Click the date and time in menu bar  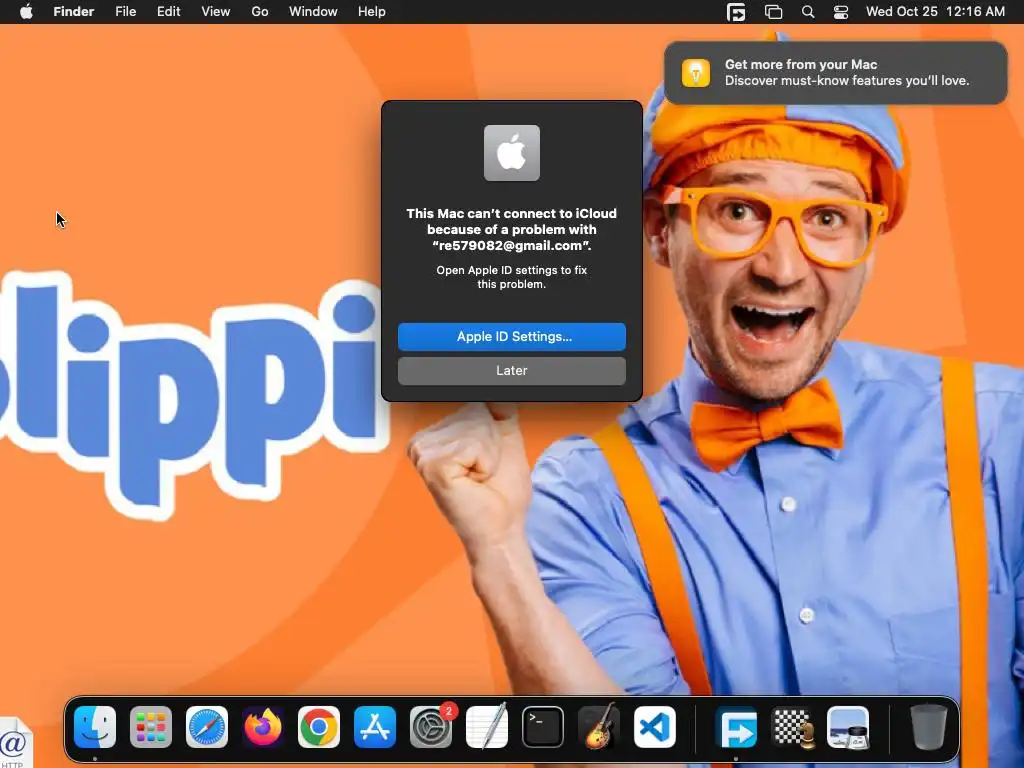coord(935,12)
